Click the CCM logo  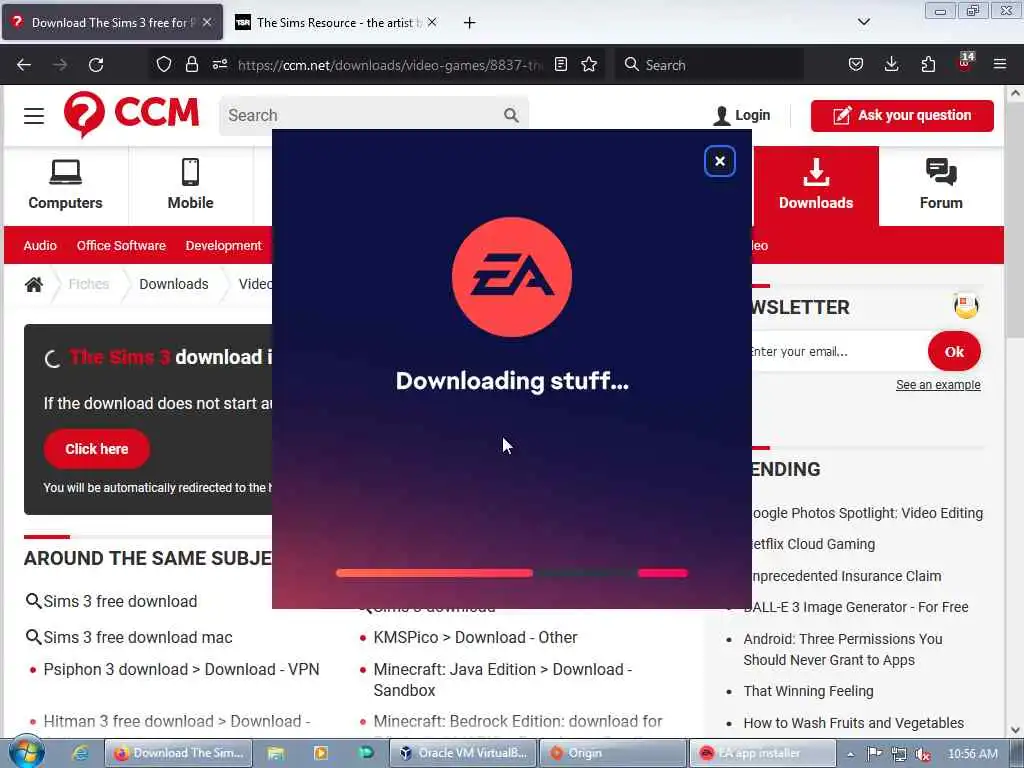(x=131, y=114)
